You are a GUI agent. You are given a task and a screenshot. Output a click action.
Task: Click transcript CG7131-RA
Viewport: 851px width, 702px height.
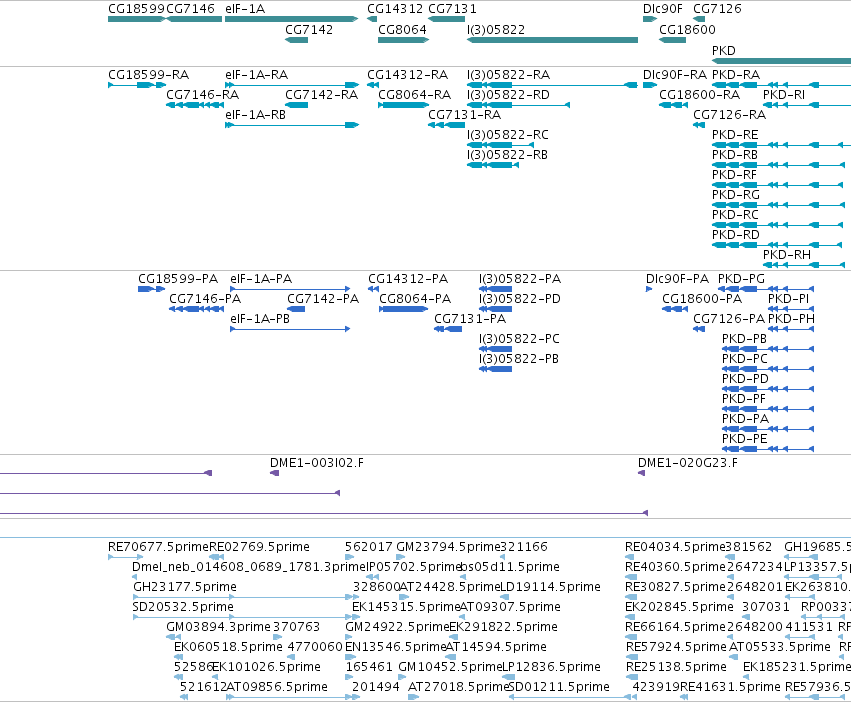pyautogui.click(x=465, y=115)
